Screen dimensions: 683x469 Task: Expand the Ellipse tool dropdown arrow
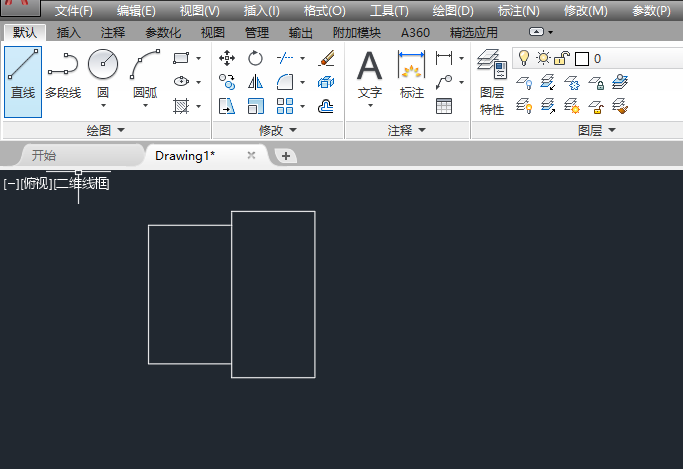198,82
